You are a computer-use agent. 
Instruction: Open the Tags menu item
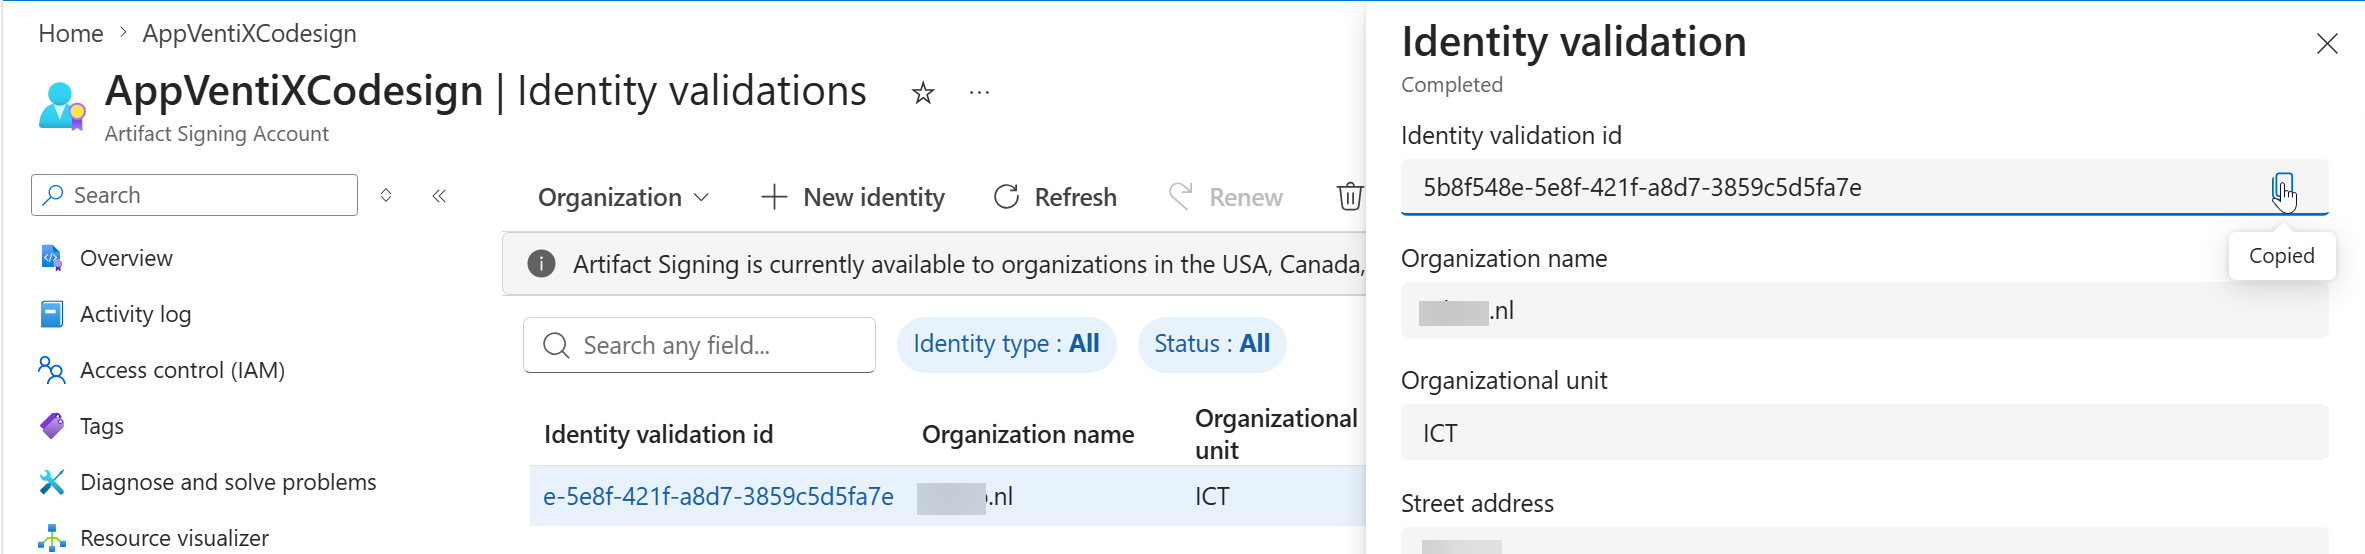pyautogui.click(x=102, y=426)
